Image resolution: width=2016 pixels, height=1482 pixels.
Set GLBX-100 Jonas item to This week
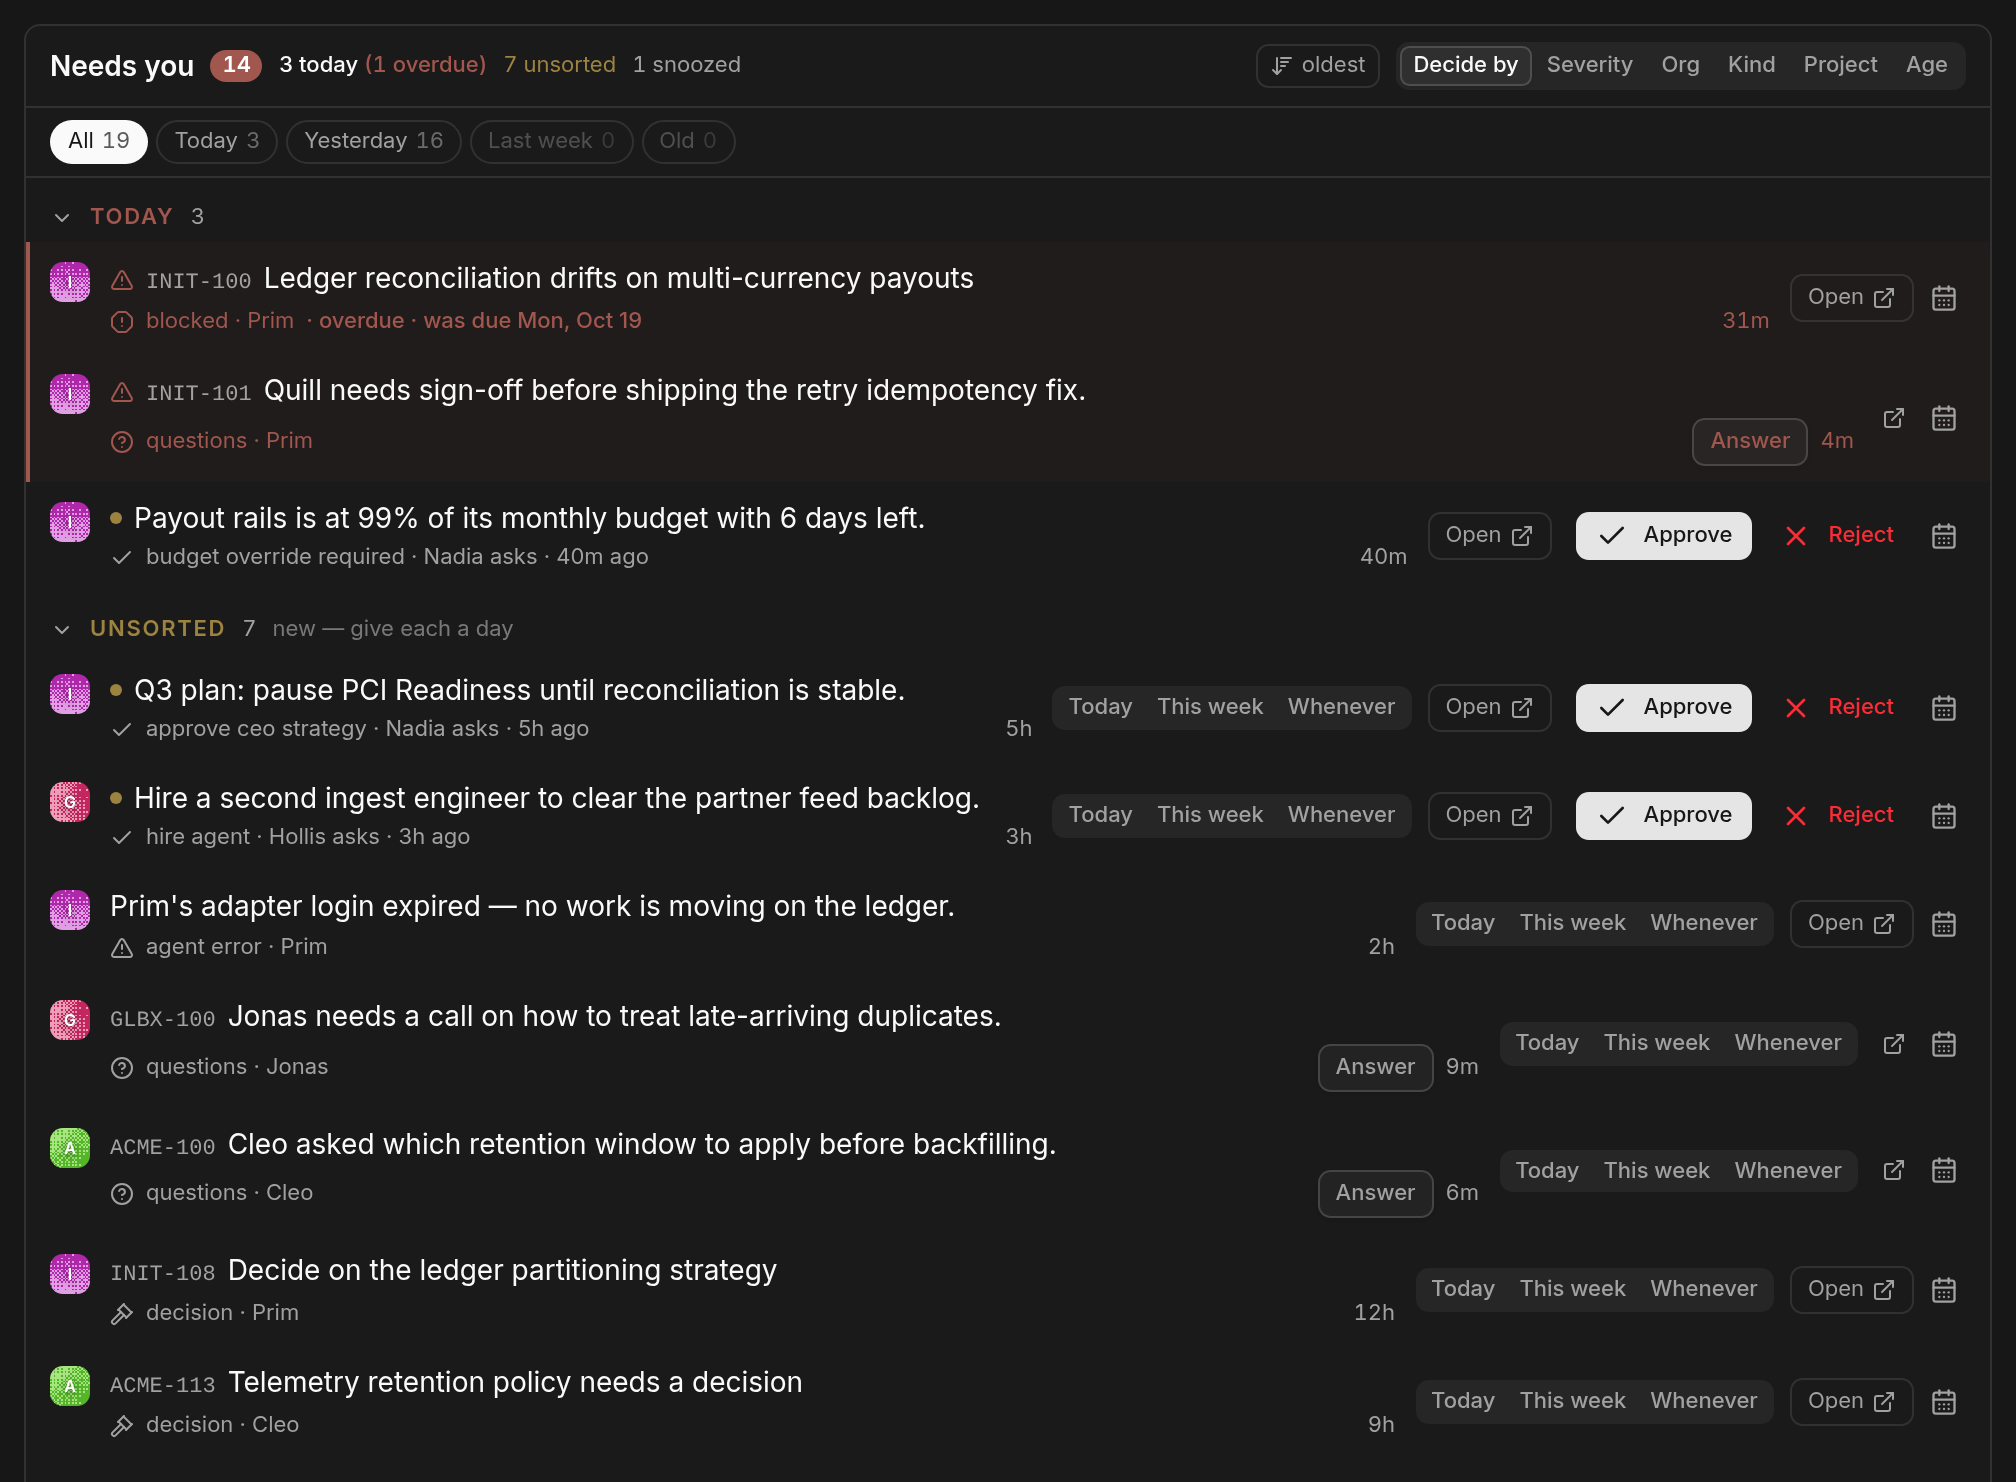coord(1657,1043)
